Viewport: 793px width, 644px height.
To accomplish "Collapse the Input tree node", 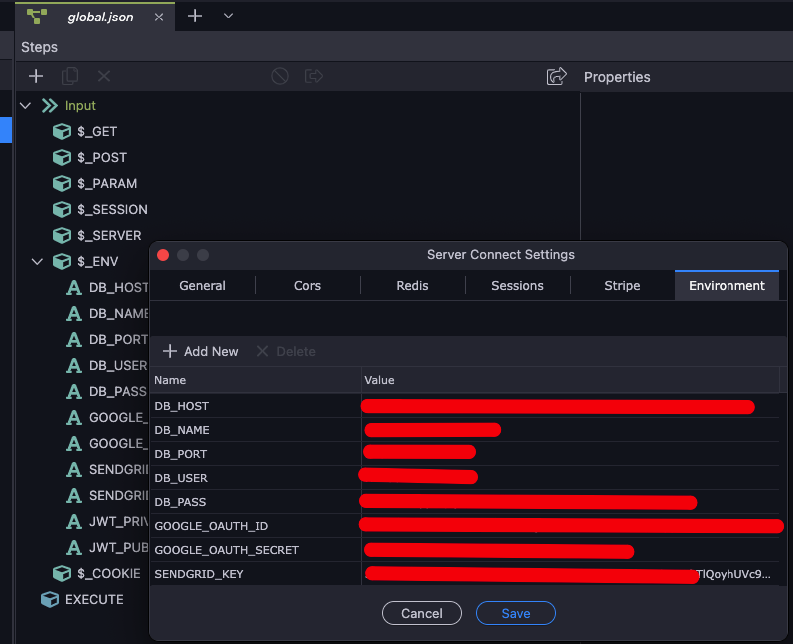I will pyautogui.click(x=25, y=106).
